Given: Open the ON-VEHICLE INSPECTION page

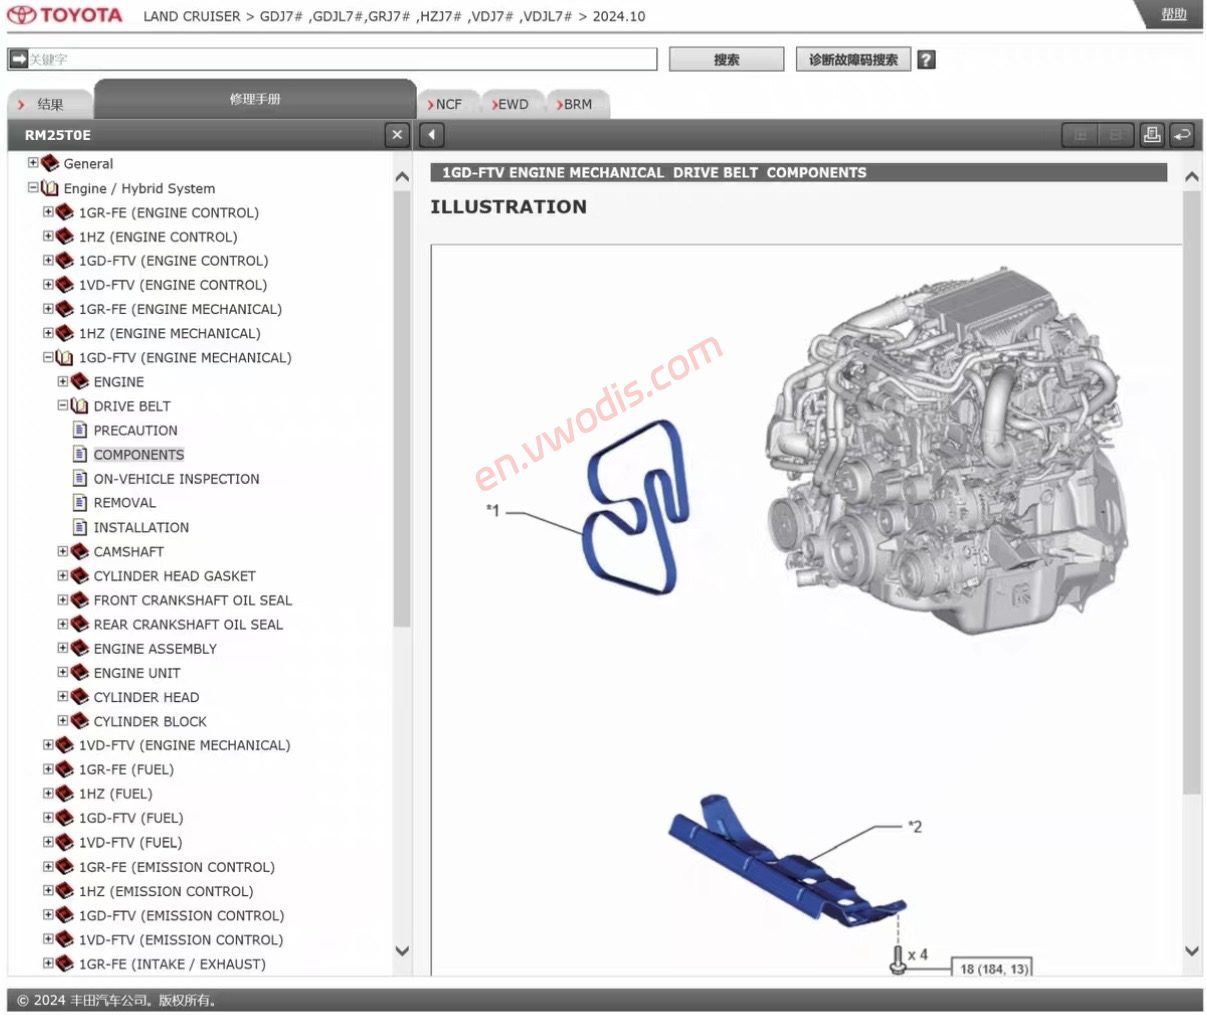Looking at the screenshot, I should pos(176,479).
